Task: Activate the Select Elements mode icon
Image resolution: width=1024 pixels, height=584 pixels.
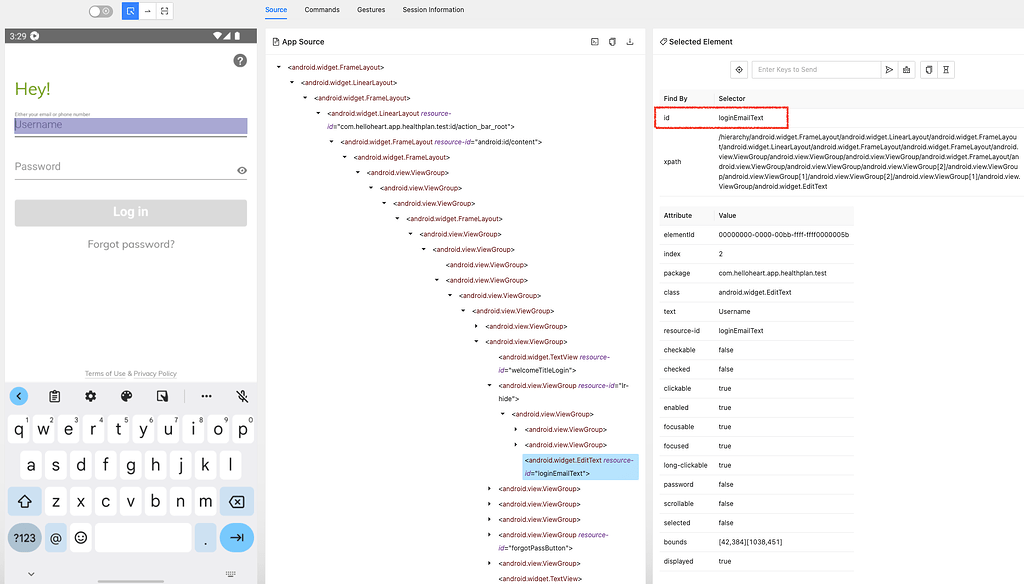Action: pos(131,10)
